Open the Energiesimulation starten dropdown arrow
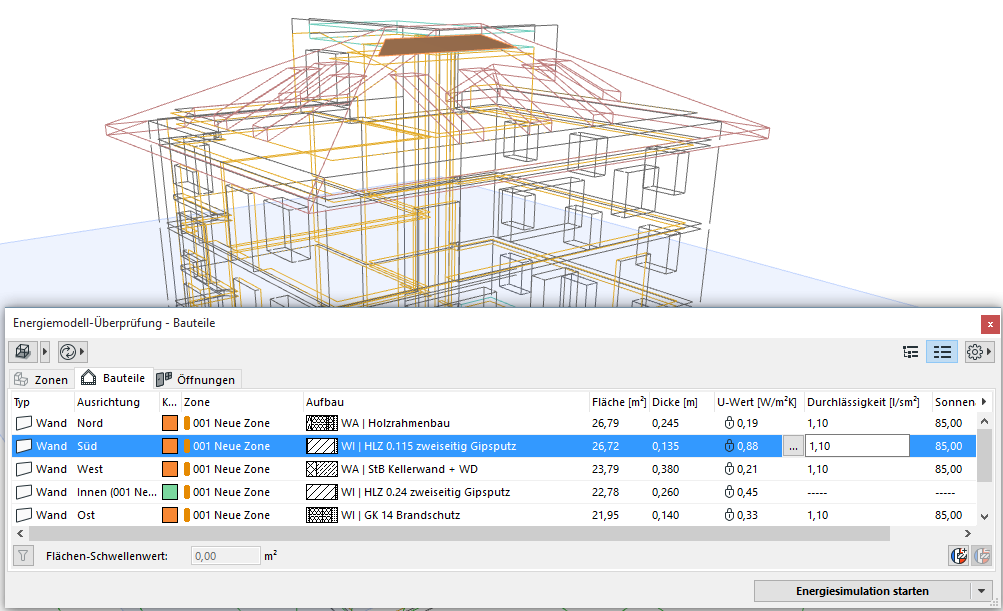This screenshot has width=1003, height=611. [x=981, y=591]
